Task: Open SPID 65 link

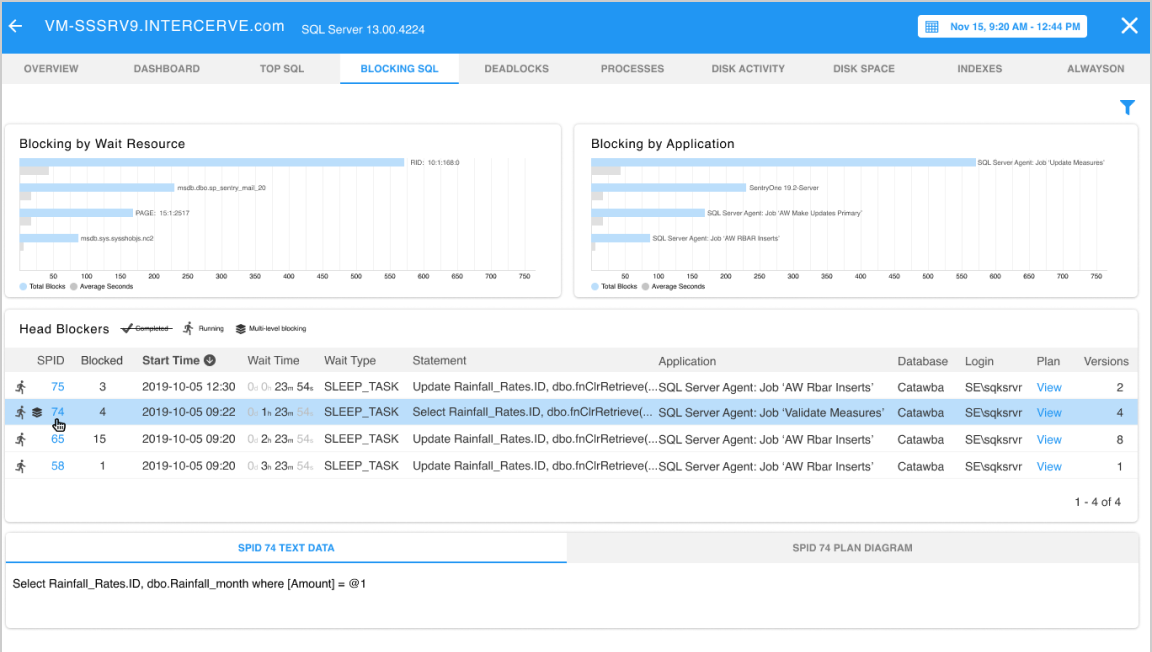Action: (x=58, y=439)
